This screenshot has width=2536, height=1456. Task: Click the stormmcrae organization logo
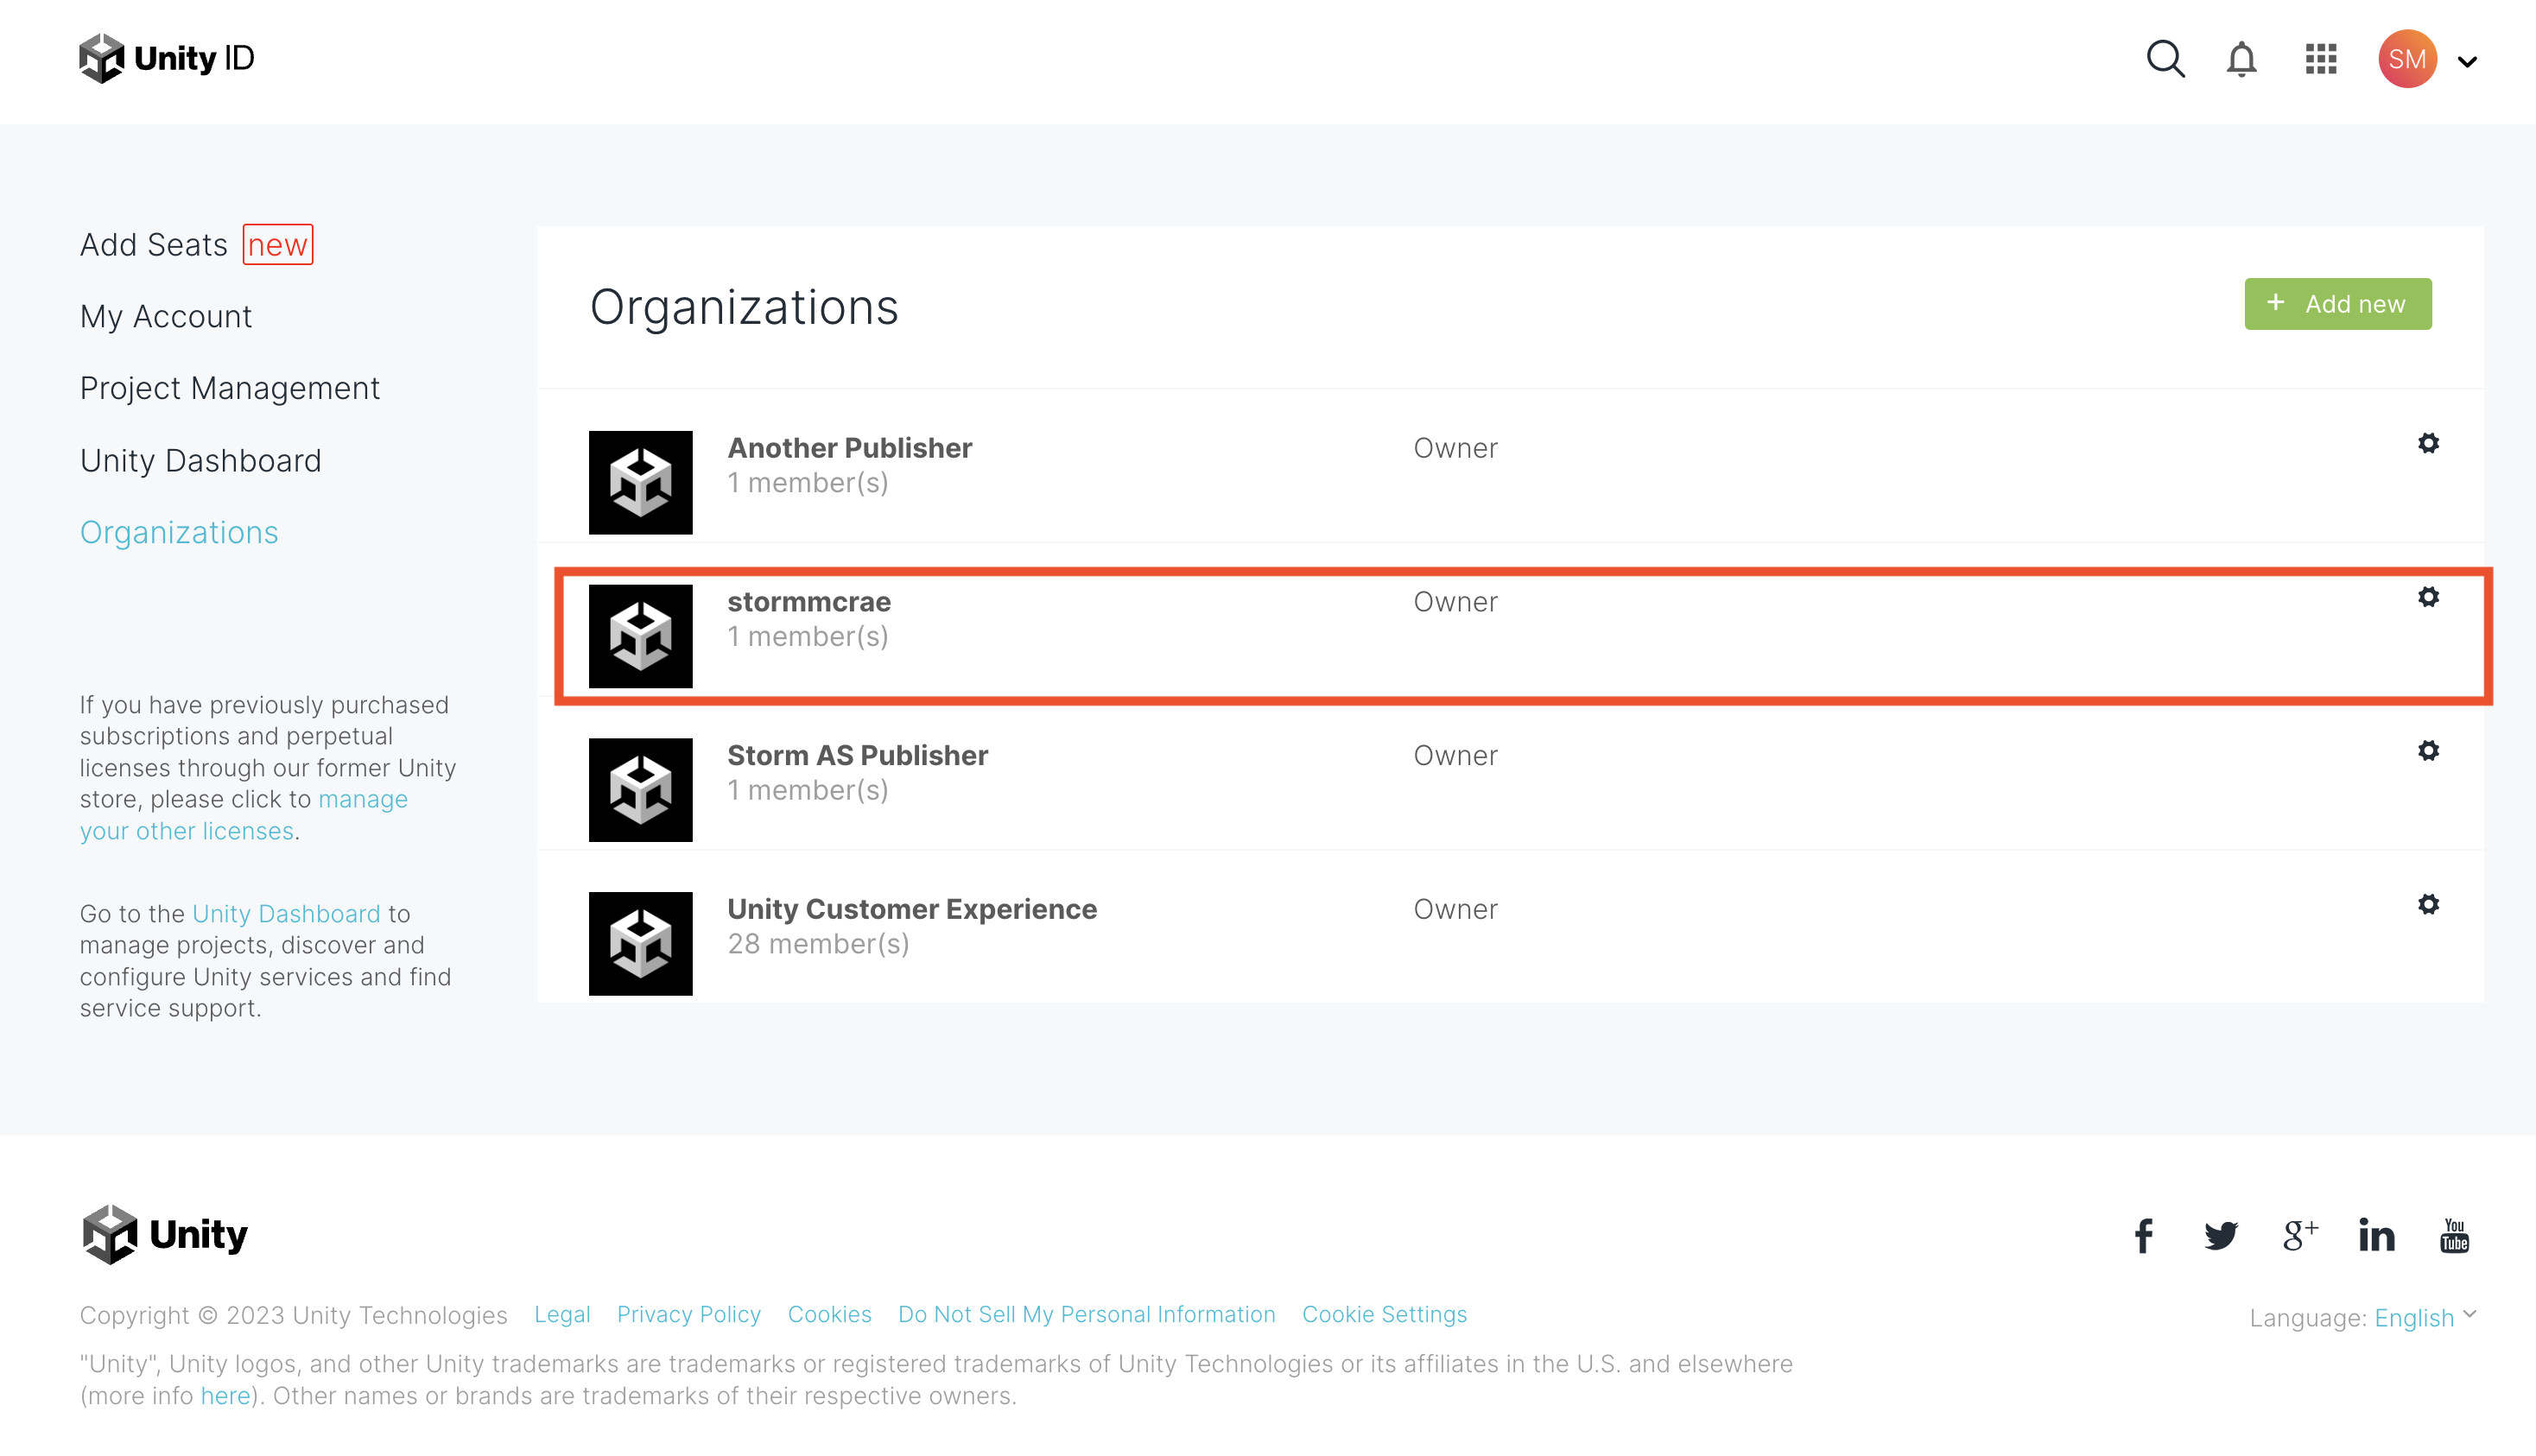click(640, 636)
